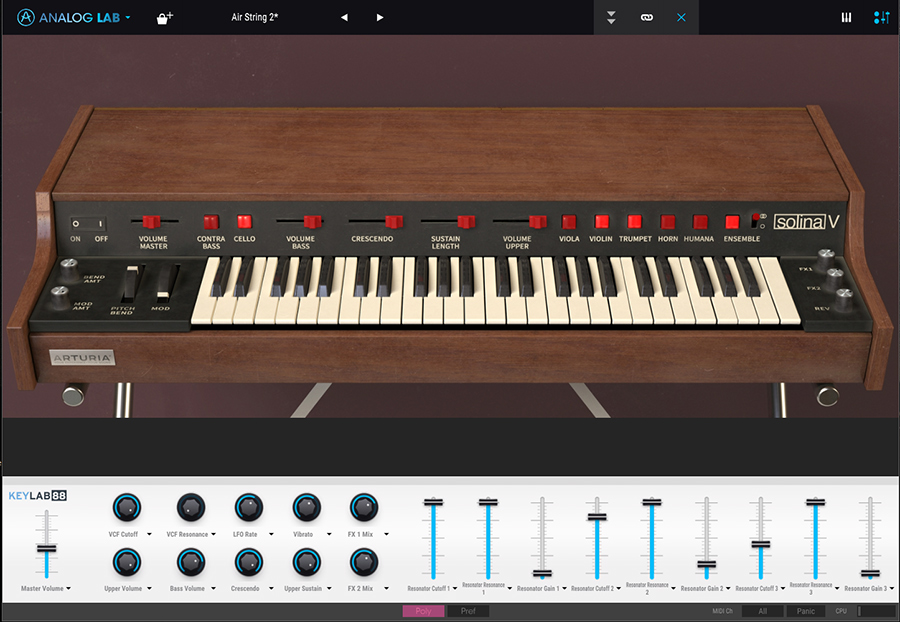Screen dimensions: 900x622
Task: Click the Mod Amt knob
Action: [60, 296]
